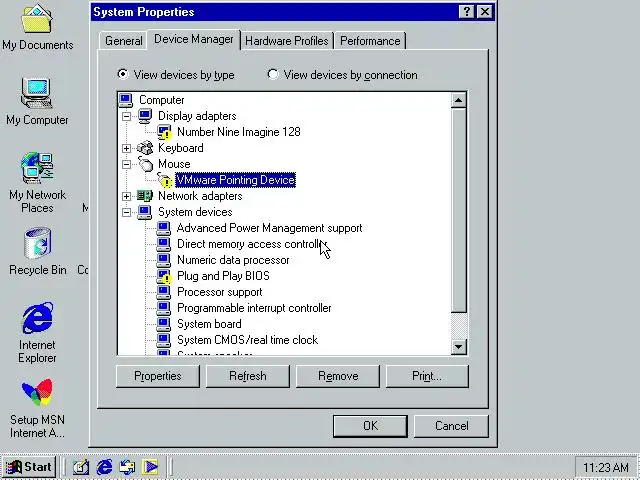
Task: Select the Advanced Power Management support label
Action: point(269,228)
